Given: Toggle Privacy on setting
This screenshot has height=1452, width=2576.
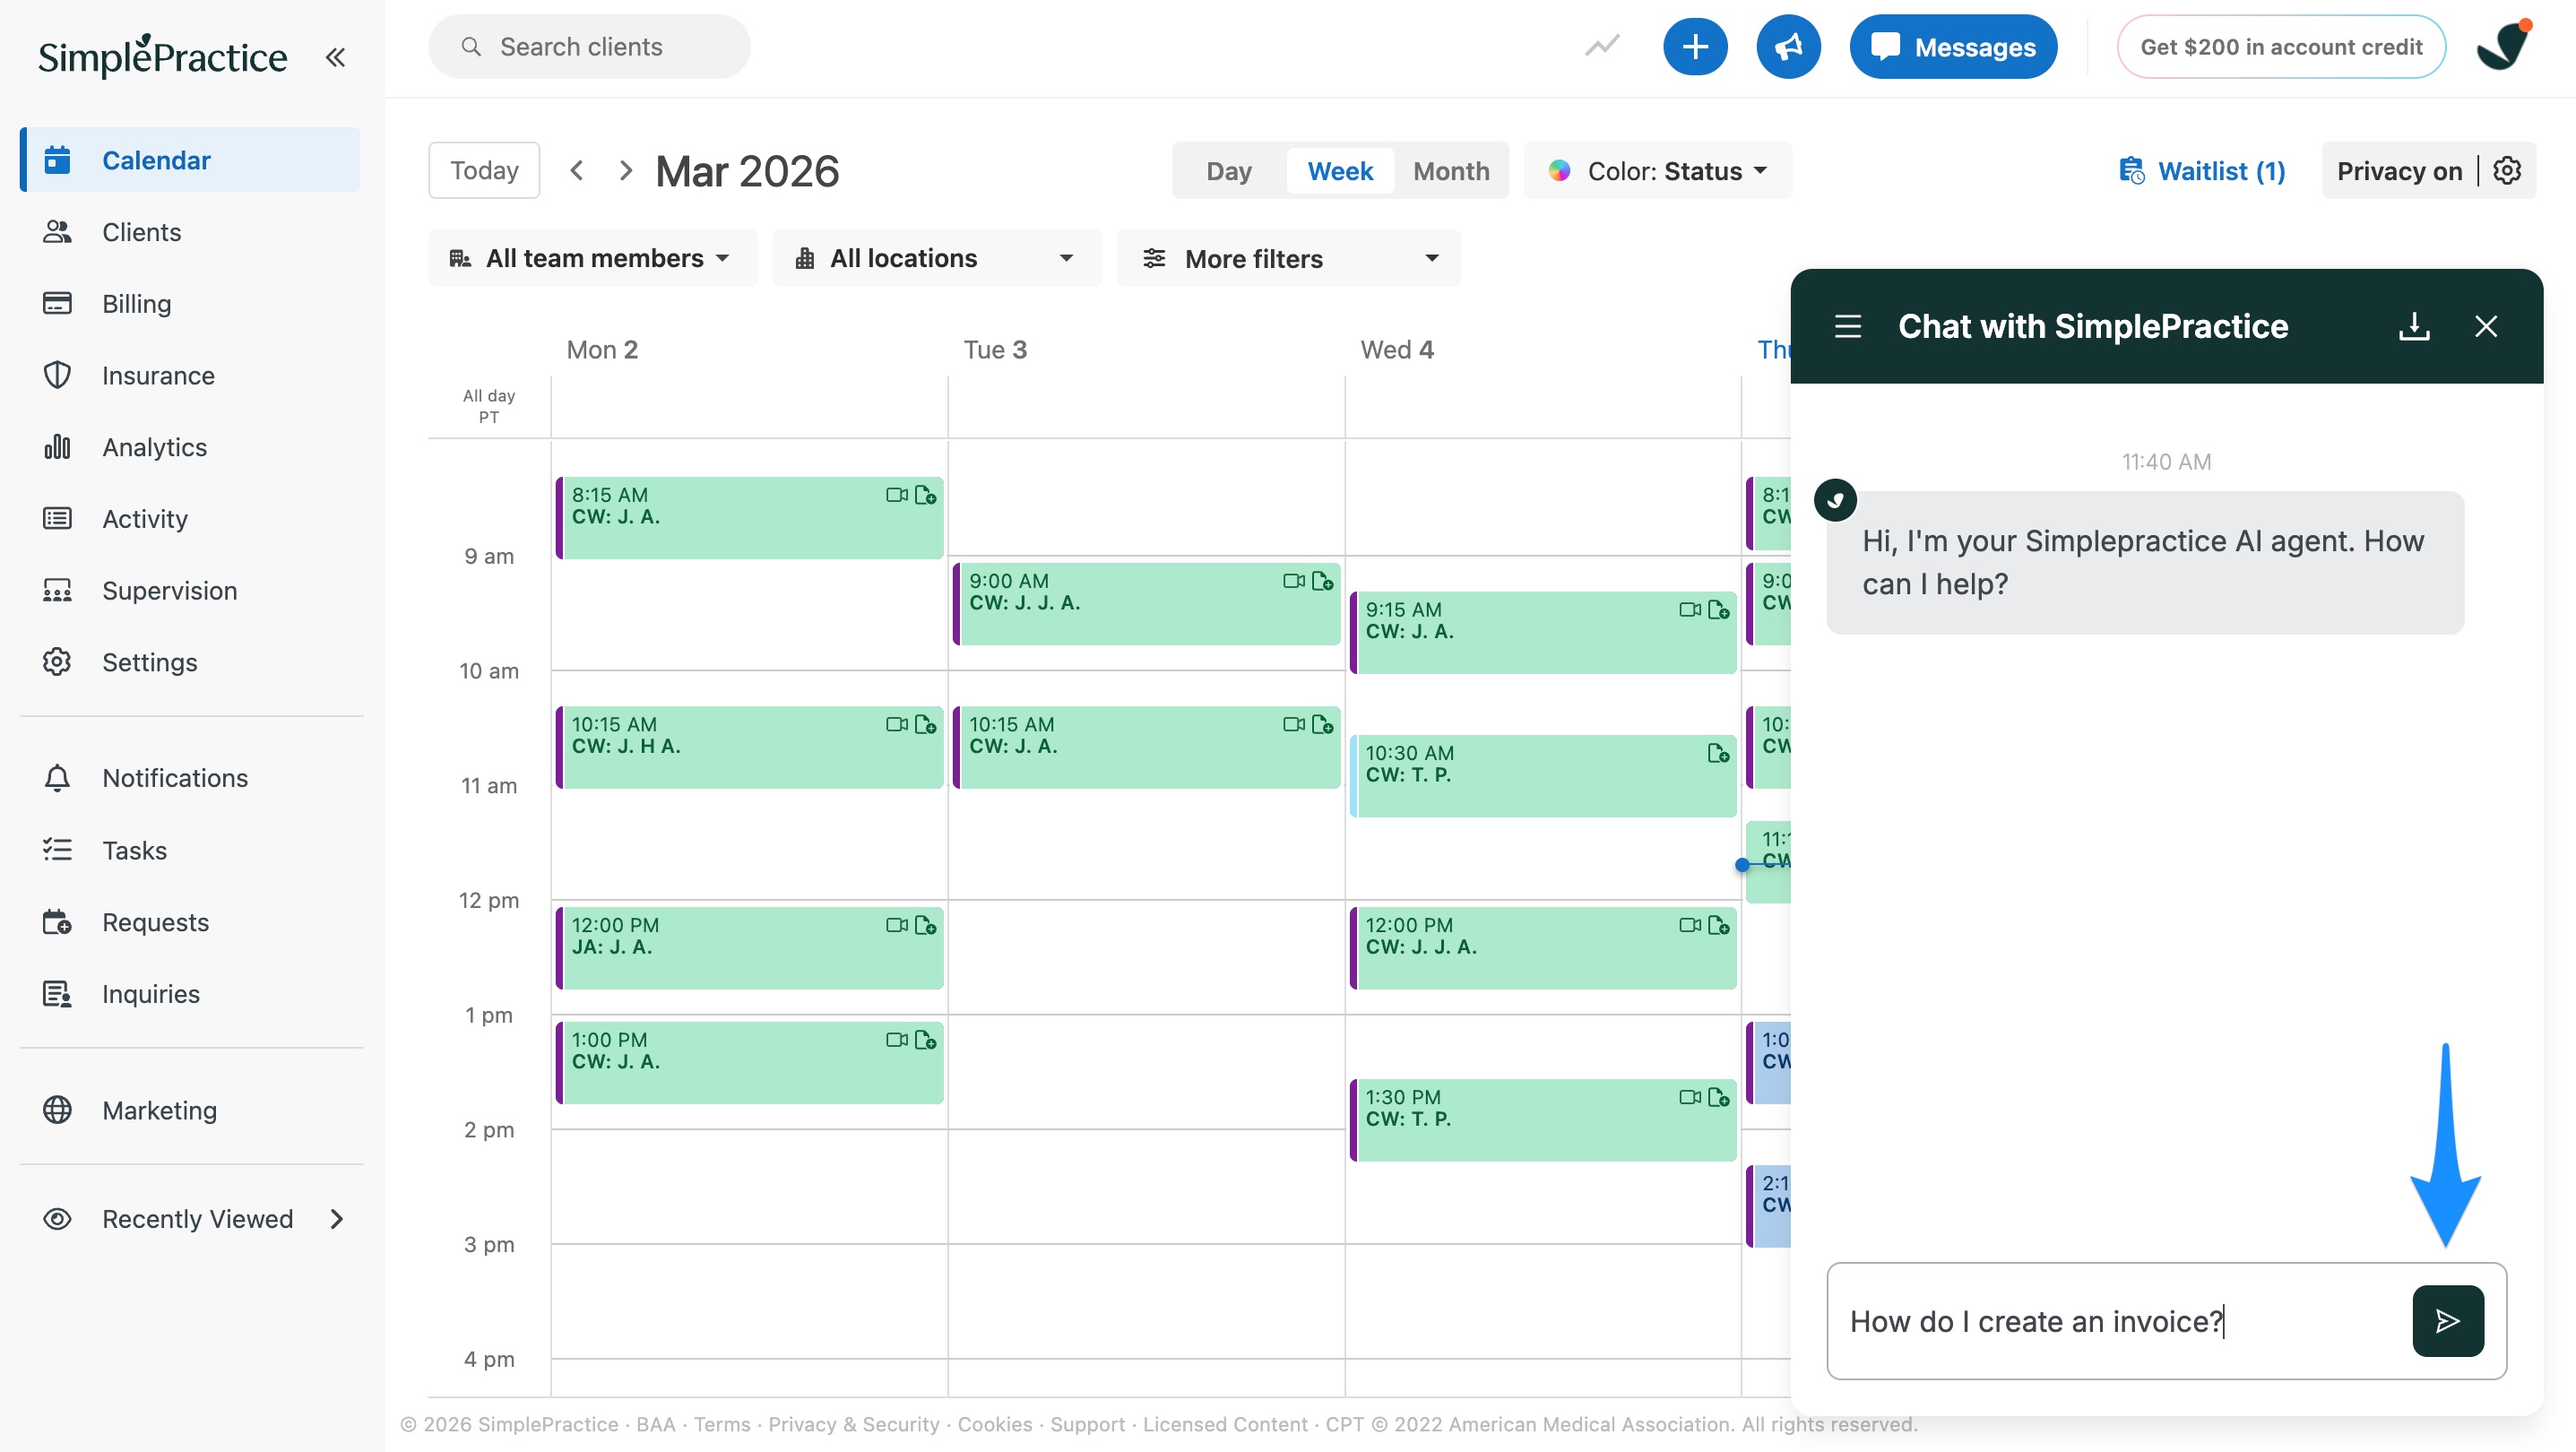Looking at the screenshot, I should click(2399, 171).
